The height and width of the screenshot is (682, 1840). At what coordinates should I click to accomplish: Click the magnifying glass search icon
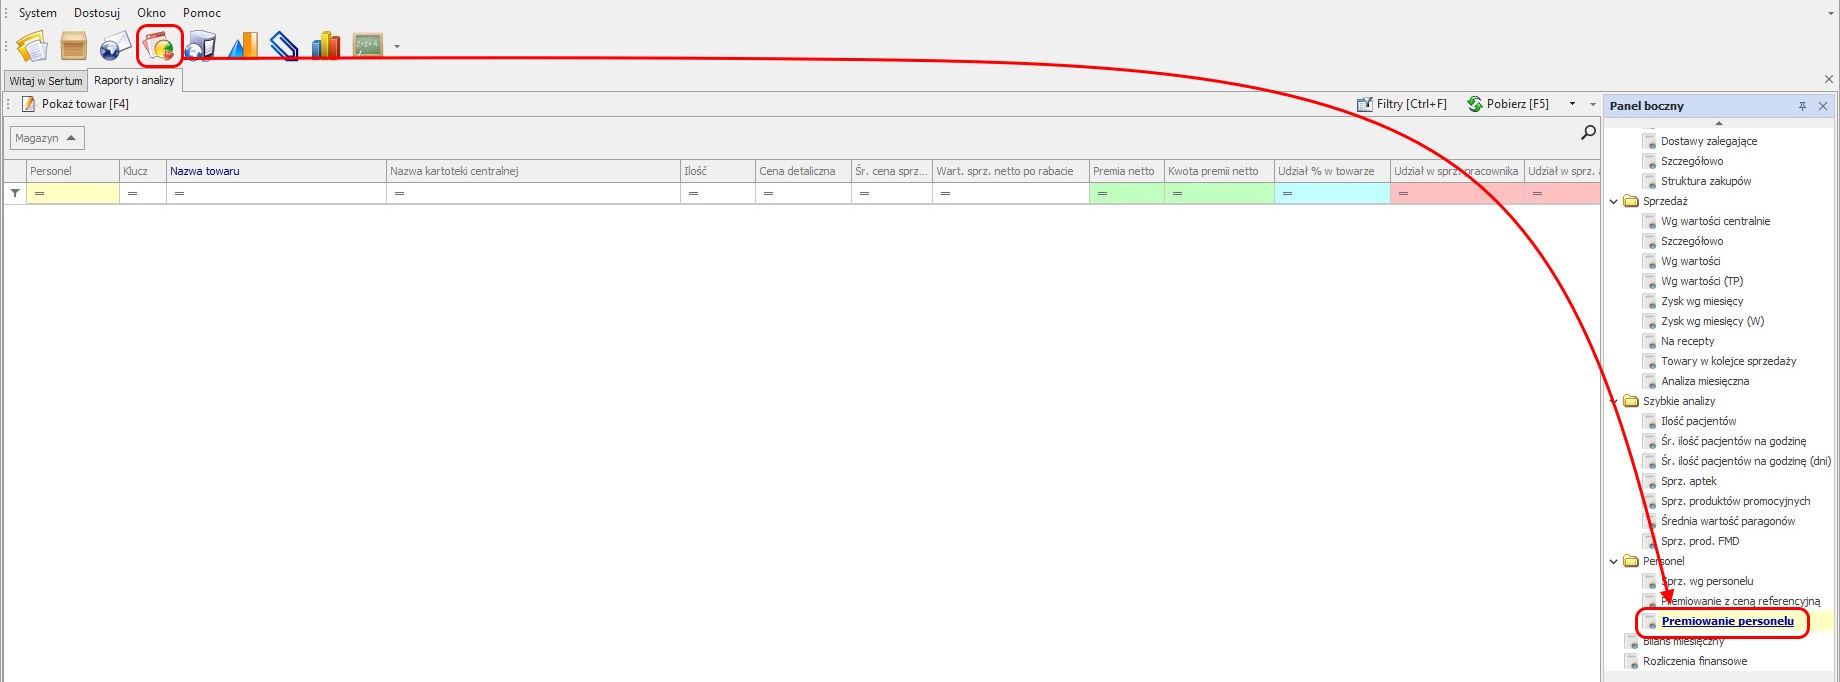click(1587, 133)
